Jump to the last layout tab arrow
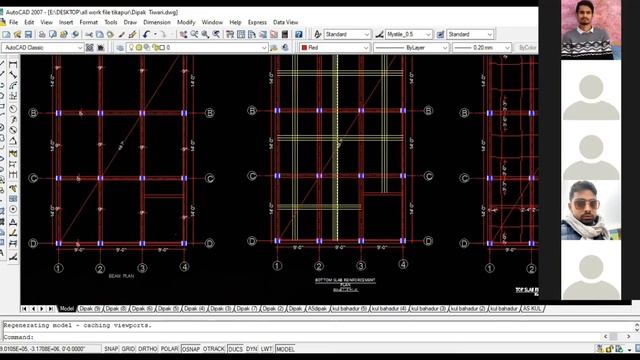 click(x=51, y=309)
